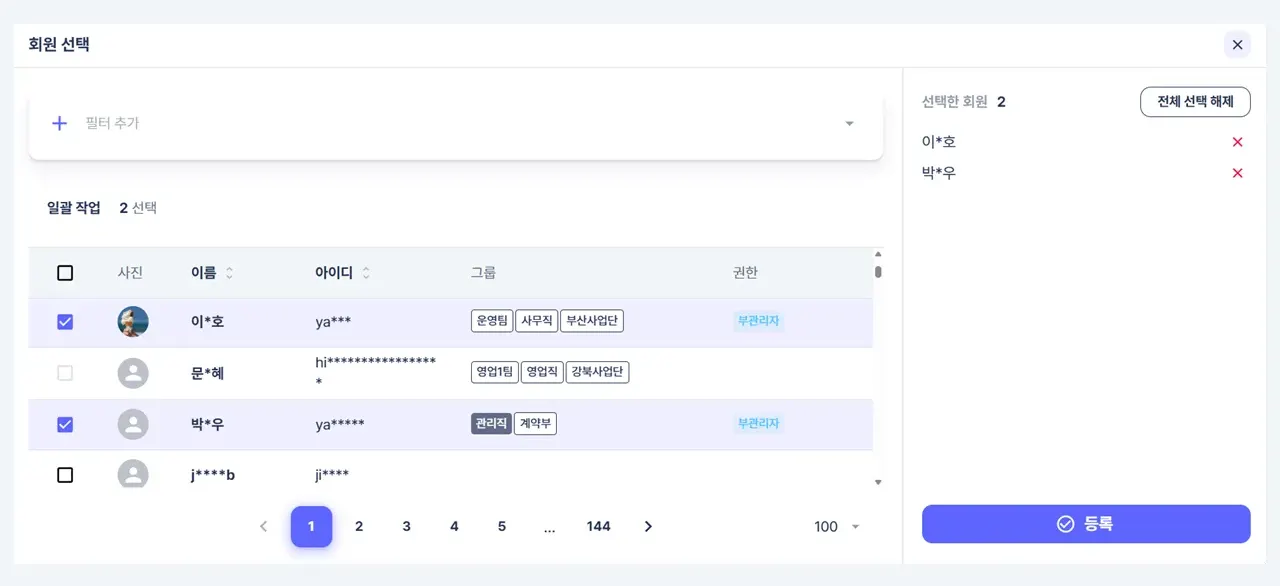Click the ID column sort icon

(x=366, y=273)
